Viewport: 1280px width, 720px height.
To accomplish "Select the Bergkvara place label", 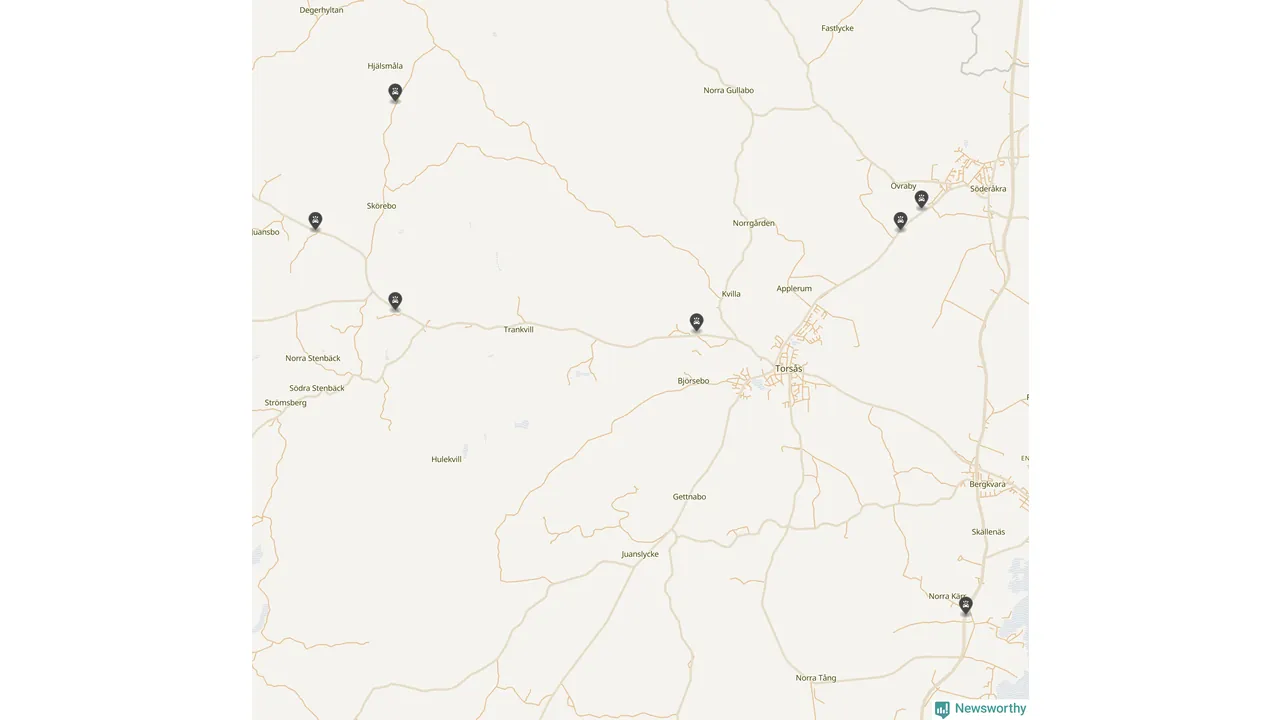I will coord(987,484).
